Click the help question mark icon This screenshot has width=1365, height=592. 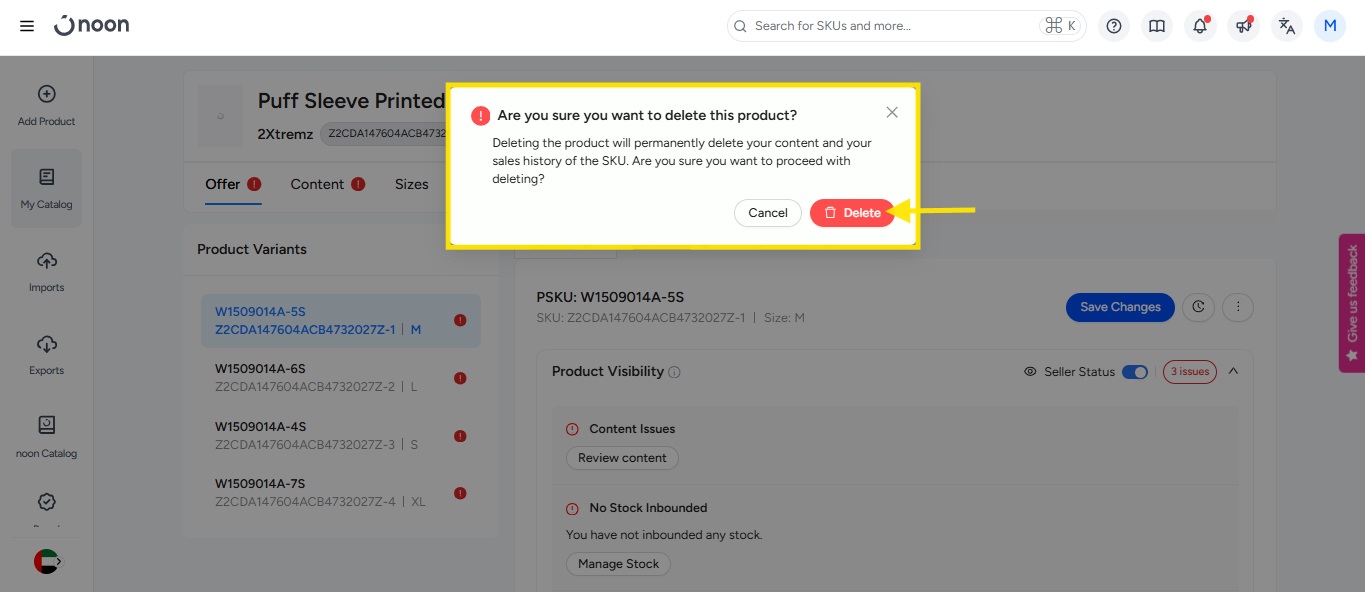[1114, 26]
